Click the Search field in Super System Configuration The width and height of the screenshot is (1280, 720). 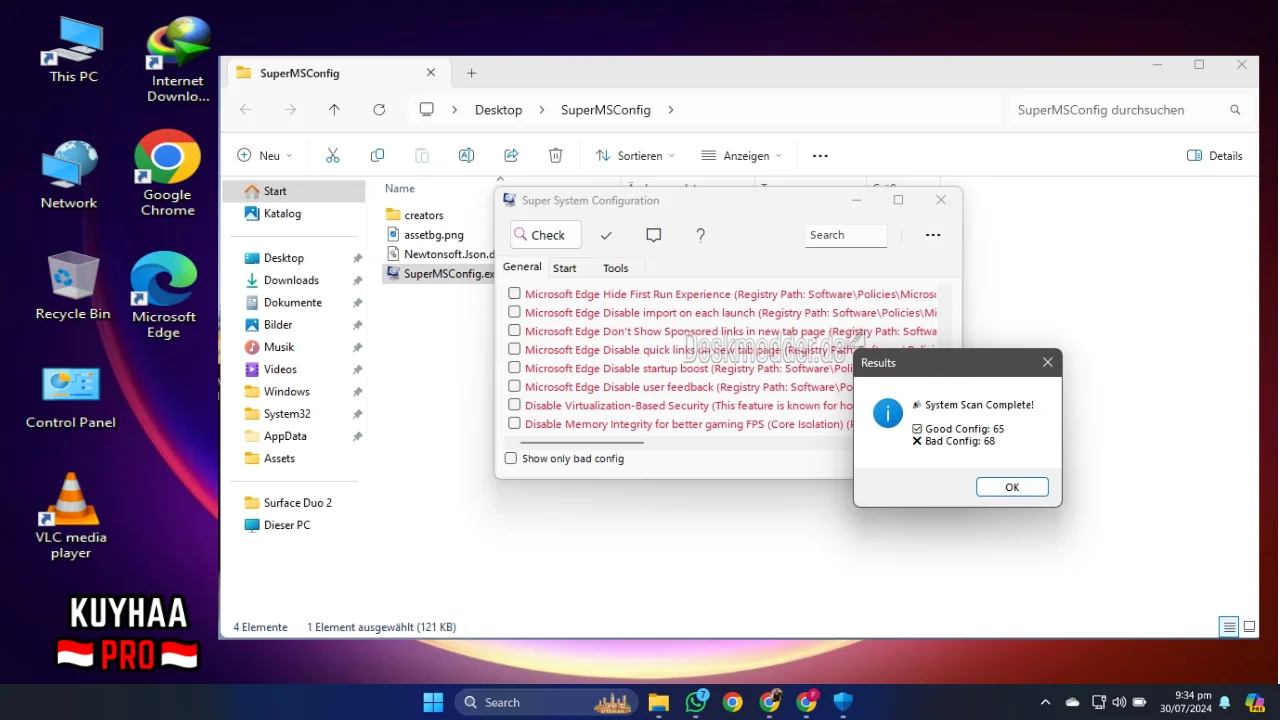tap(846, 235)
